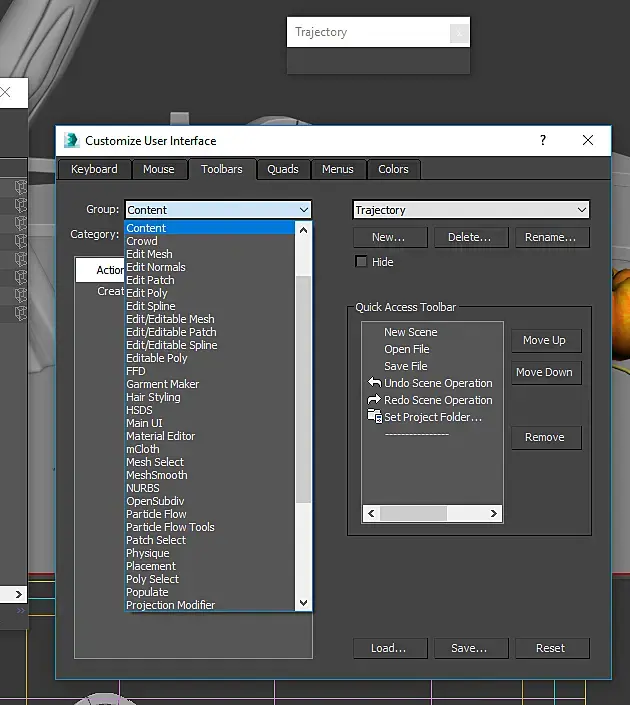Image resolution: width=630 pixels, height=705 pixels.
Task: Click Quick Access list scroll right arrow
Action: pos(494,513)
